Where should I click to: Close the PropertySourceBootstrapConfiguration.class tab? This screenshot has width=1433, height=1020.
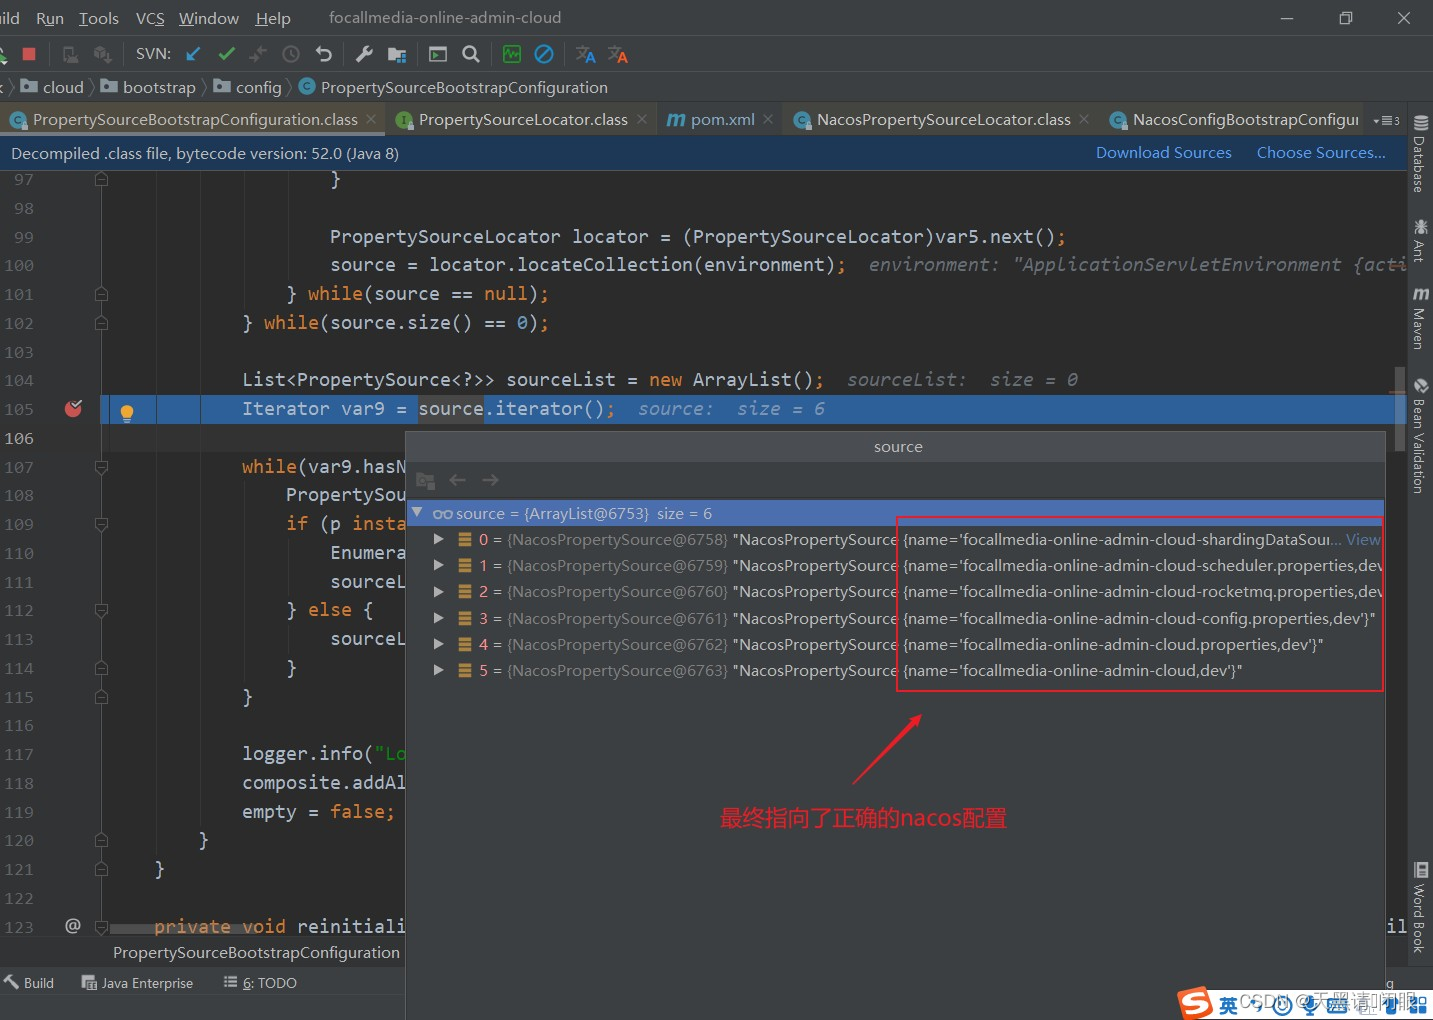click(x=371, y=119)
